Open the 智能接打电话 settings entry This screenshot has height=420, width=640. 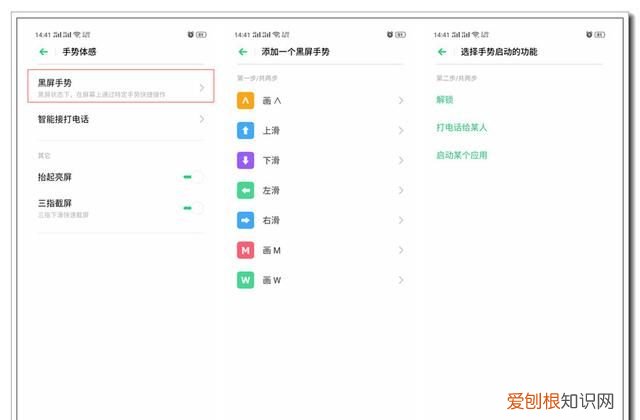click(x=65, y=119)
